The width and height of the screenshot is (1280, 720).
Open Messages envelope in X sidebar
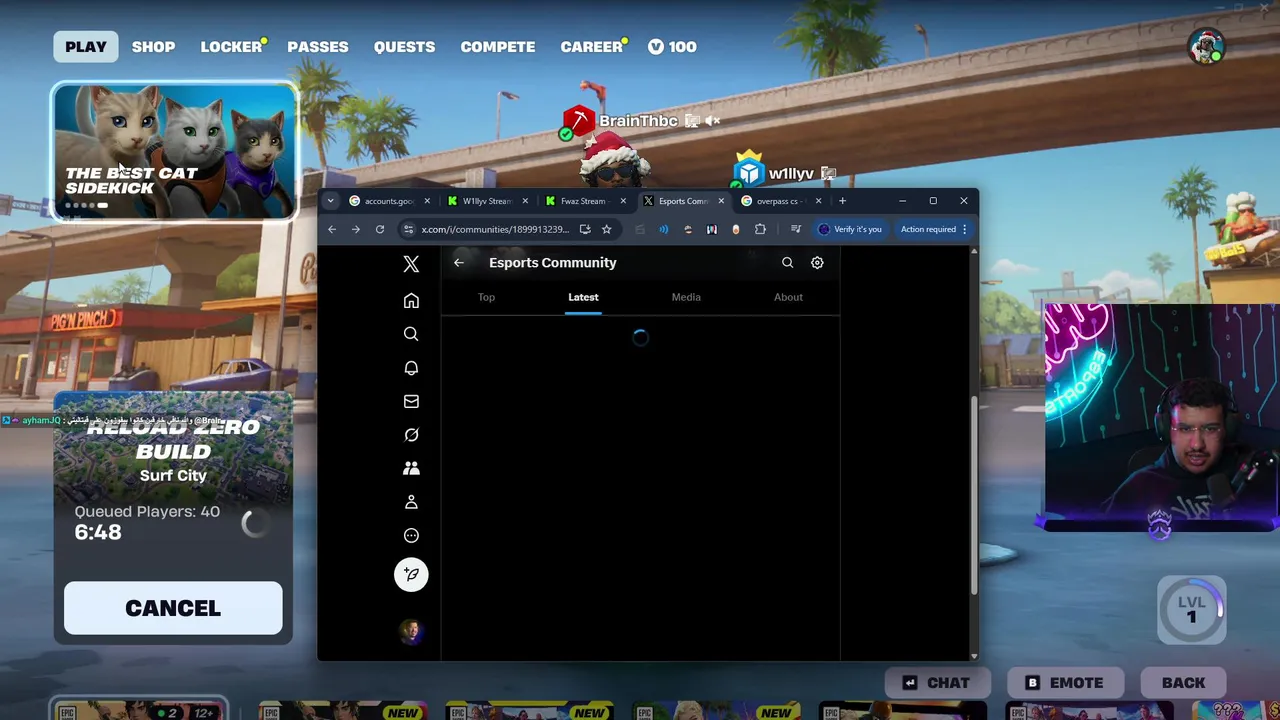pyautogui.click(x=411, y=401)
